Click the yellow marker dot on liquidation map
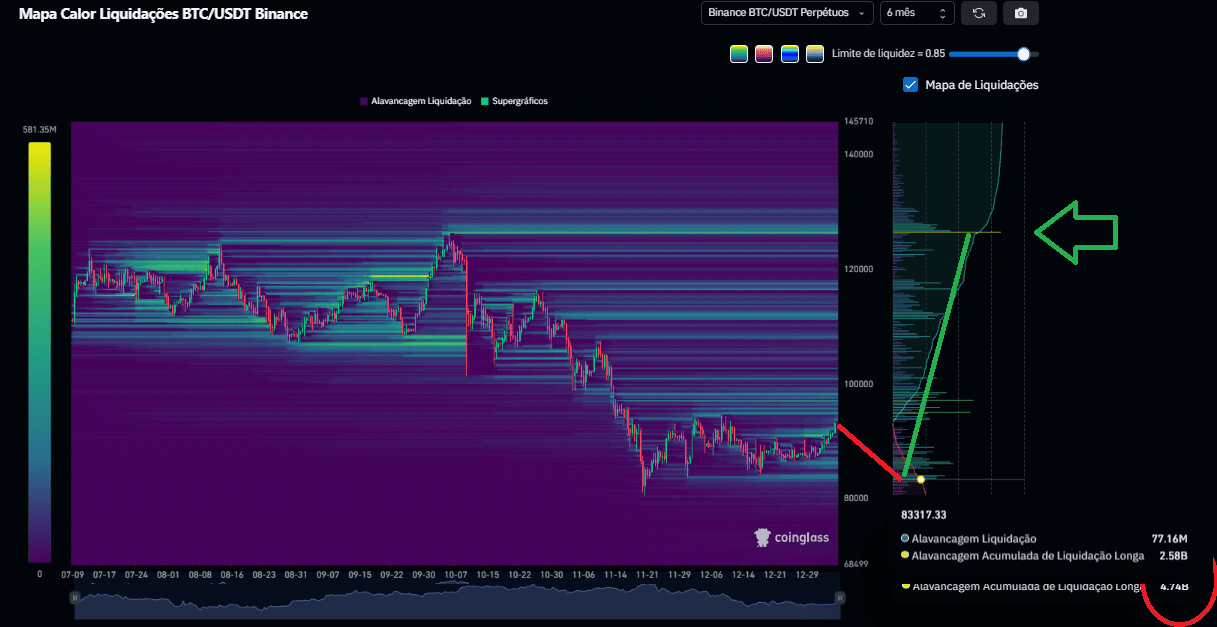Screen dimensions: 1217x627 921,479
